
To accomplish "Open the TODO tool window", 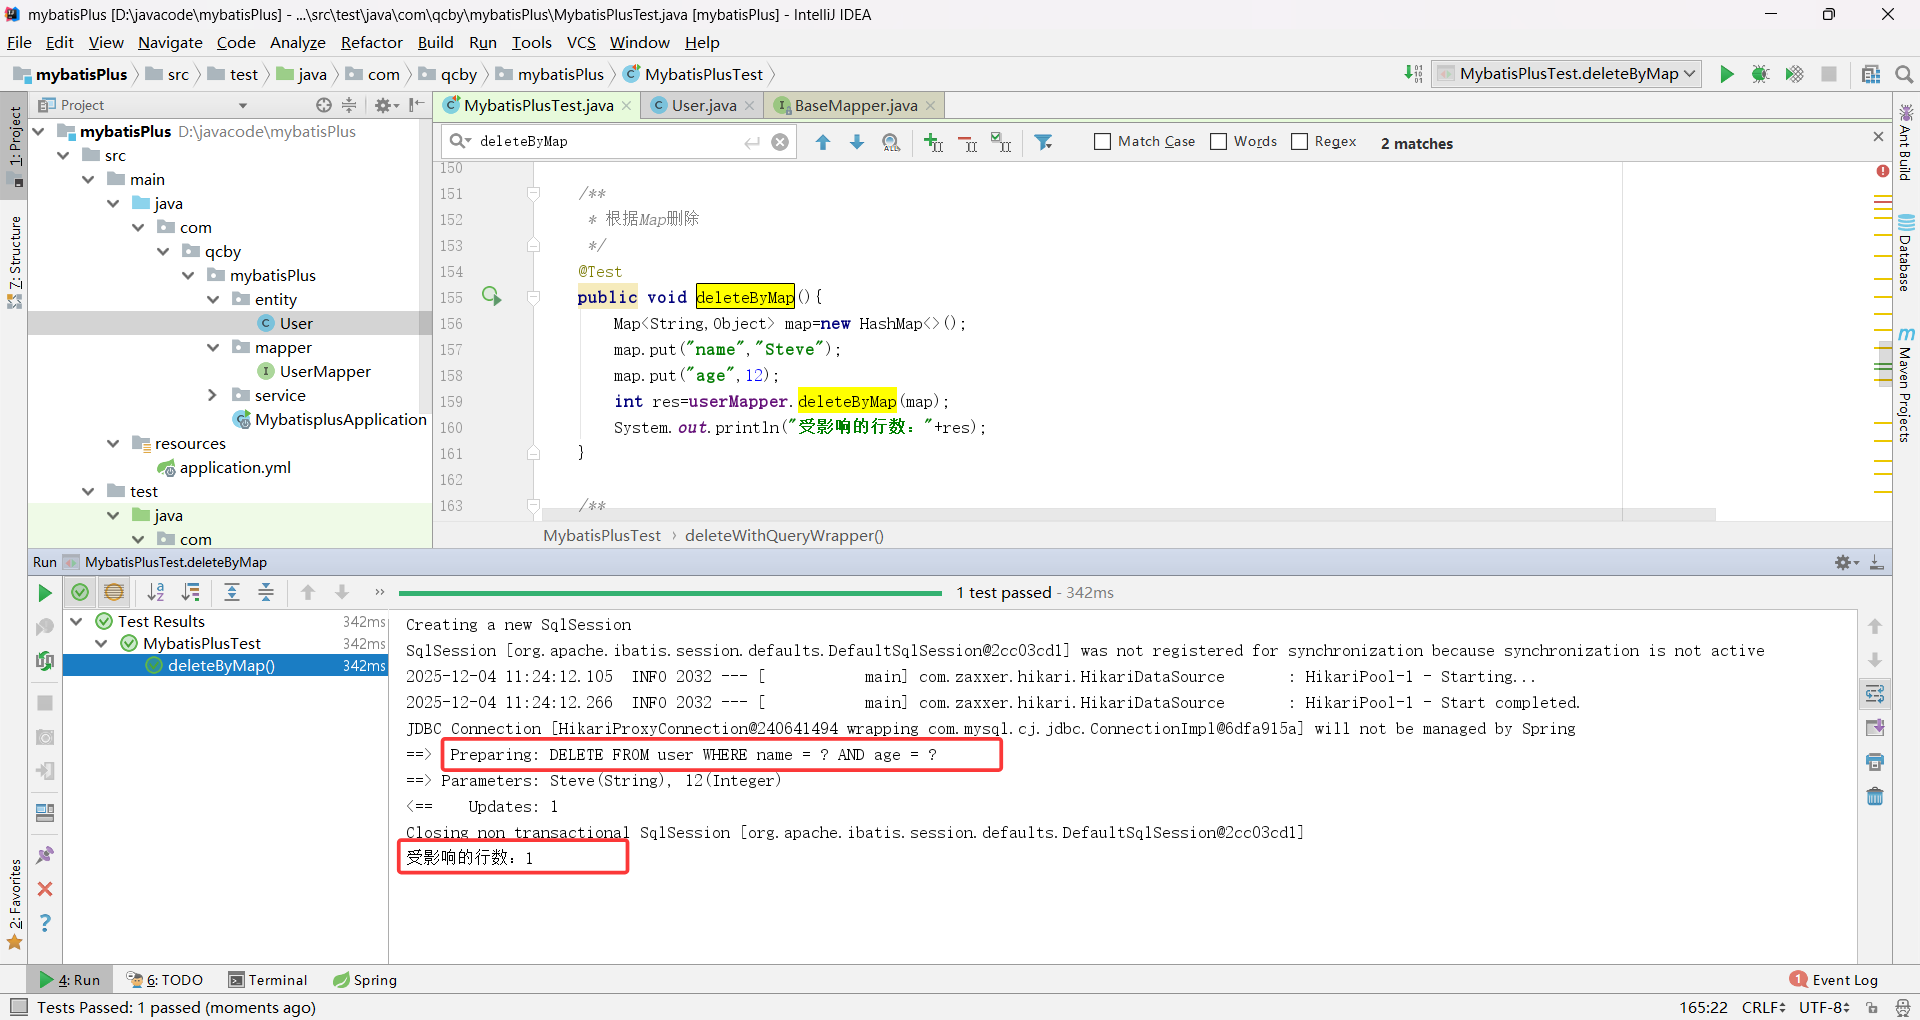I will pos(165,980).
